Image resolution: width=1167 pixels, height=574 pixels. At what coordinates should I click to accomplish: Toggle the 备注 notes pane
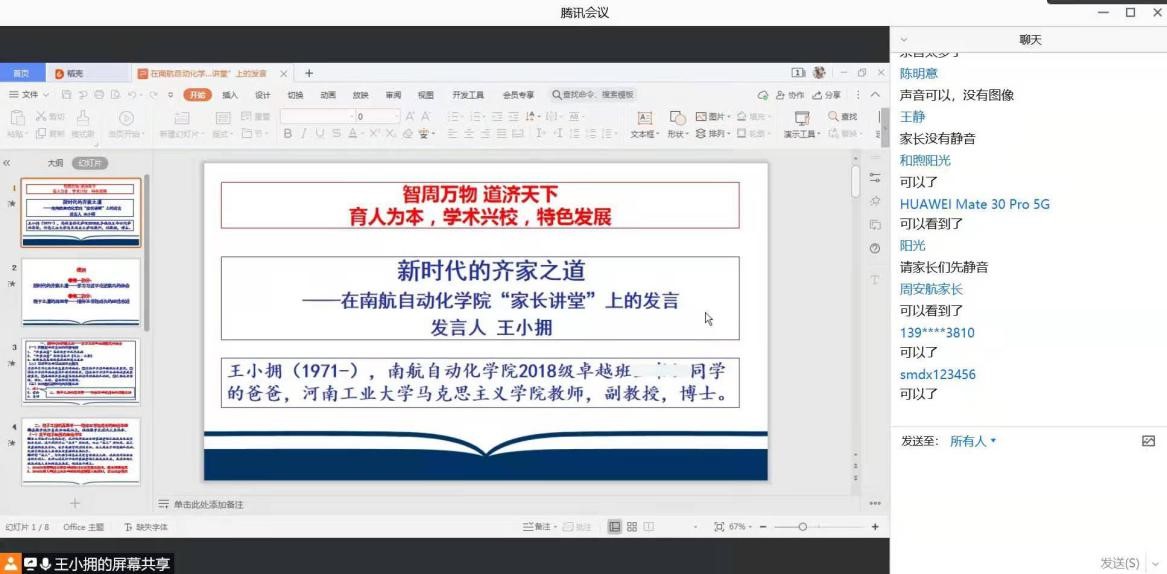tap(537, 527)
